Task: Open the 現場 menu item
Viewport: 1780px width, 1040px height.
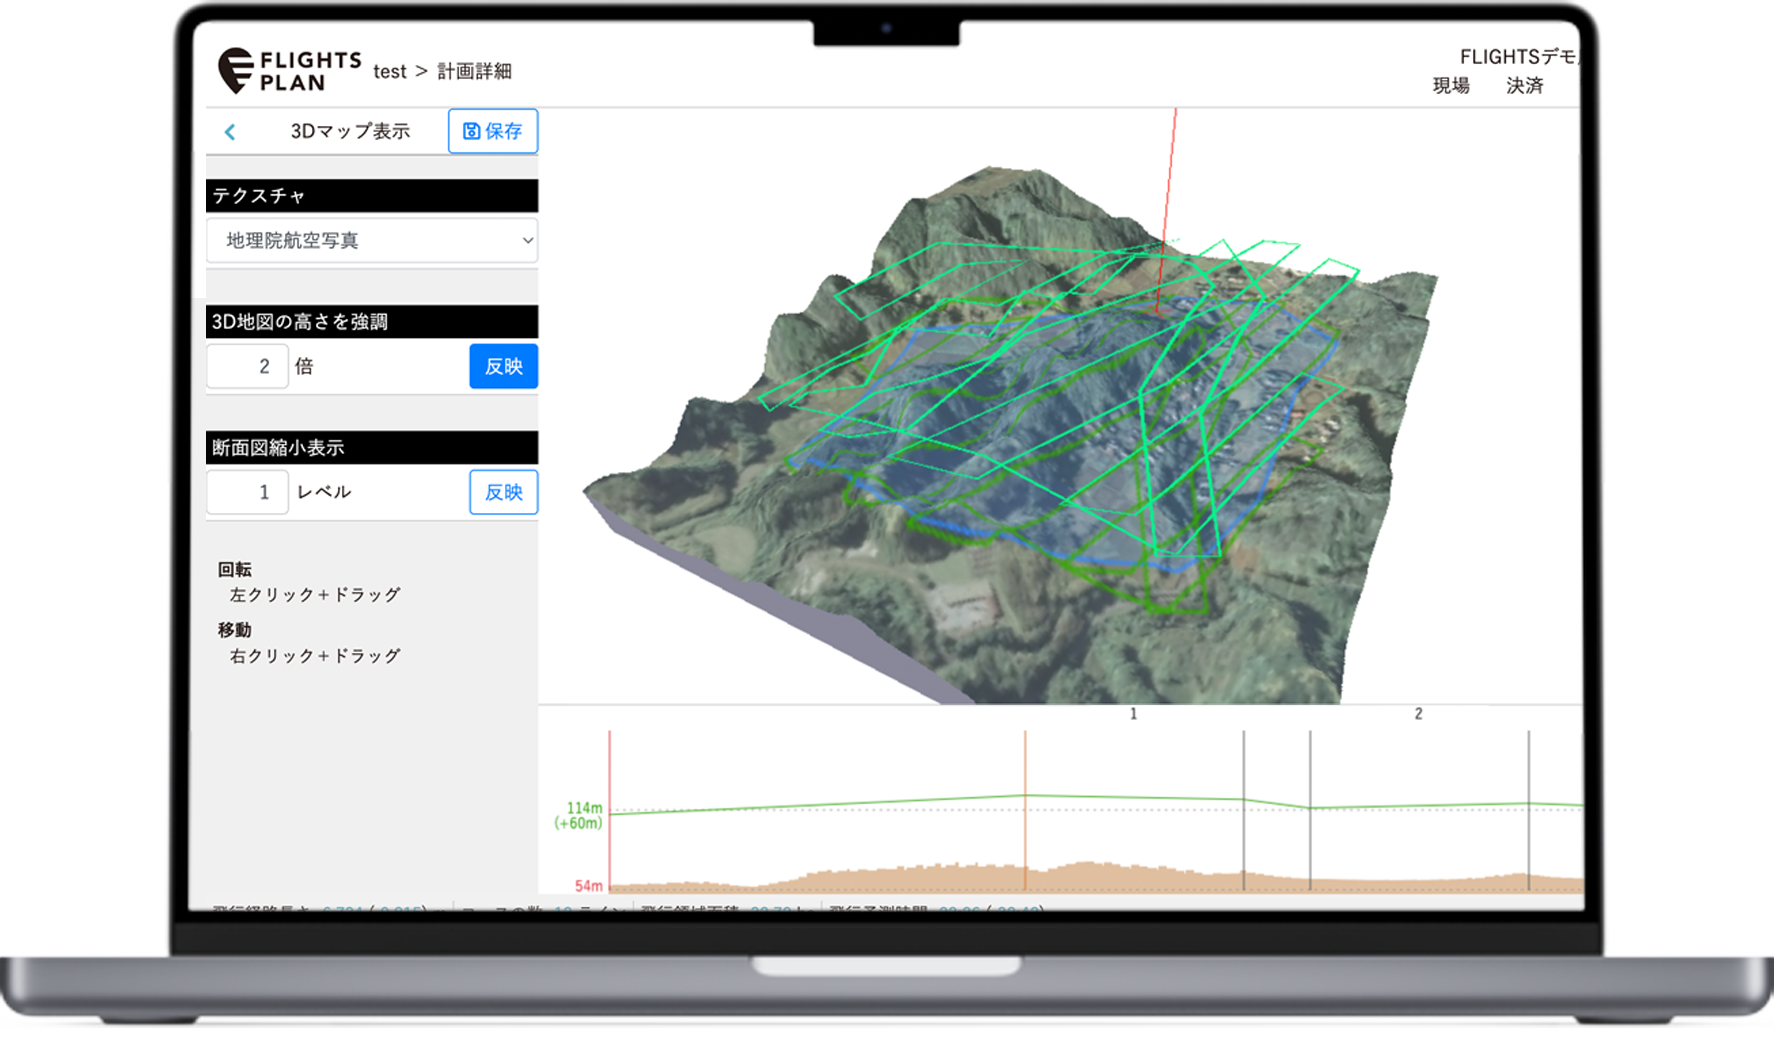Action: click(x=1450, y=86)
